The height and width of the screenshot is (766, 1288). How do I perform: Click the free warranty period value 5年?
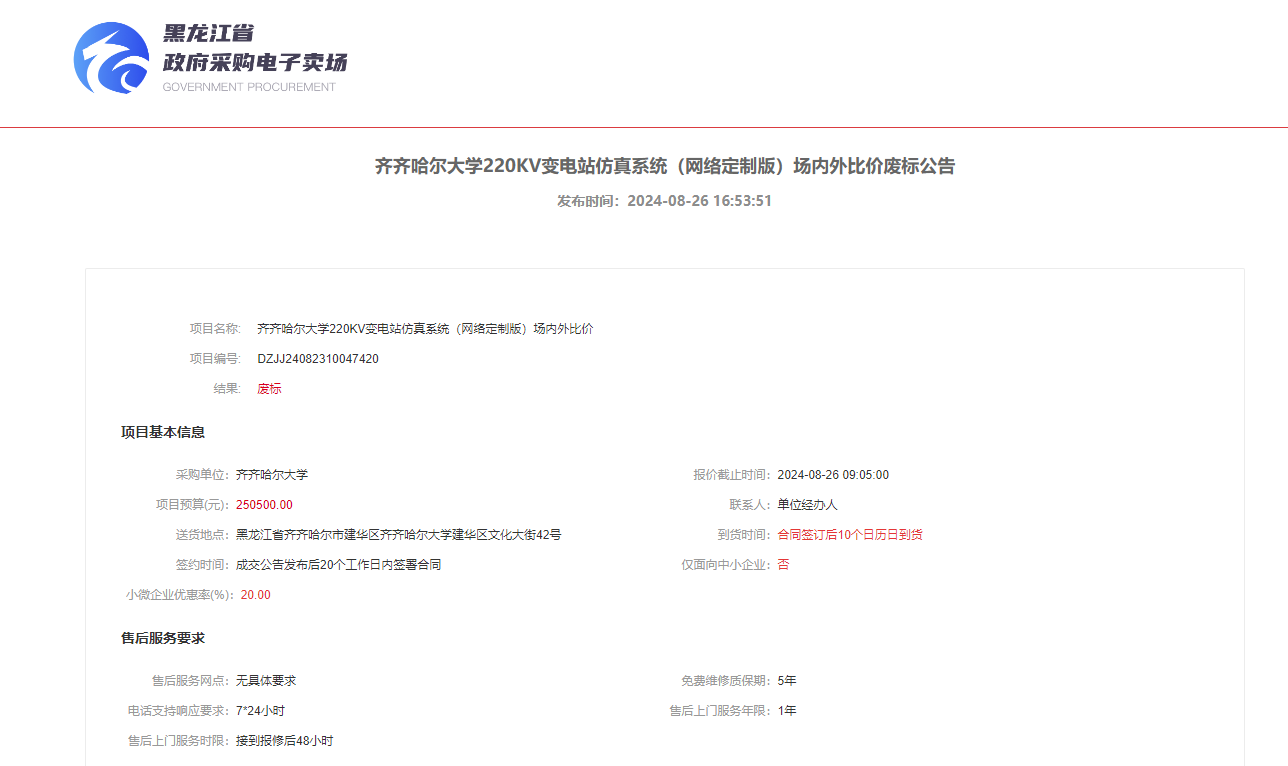tap(787, 681)
